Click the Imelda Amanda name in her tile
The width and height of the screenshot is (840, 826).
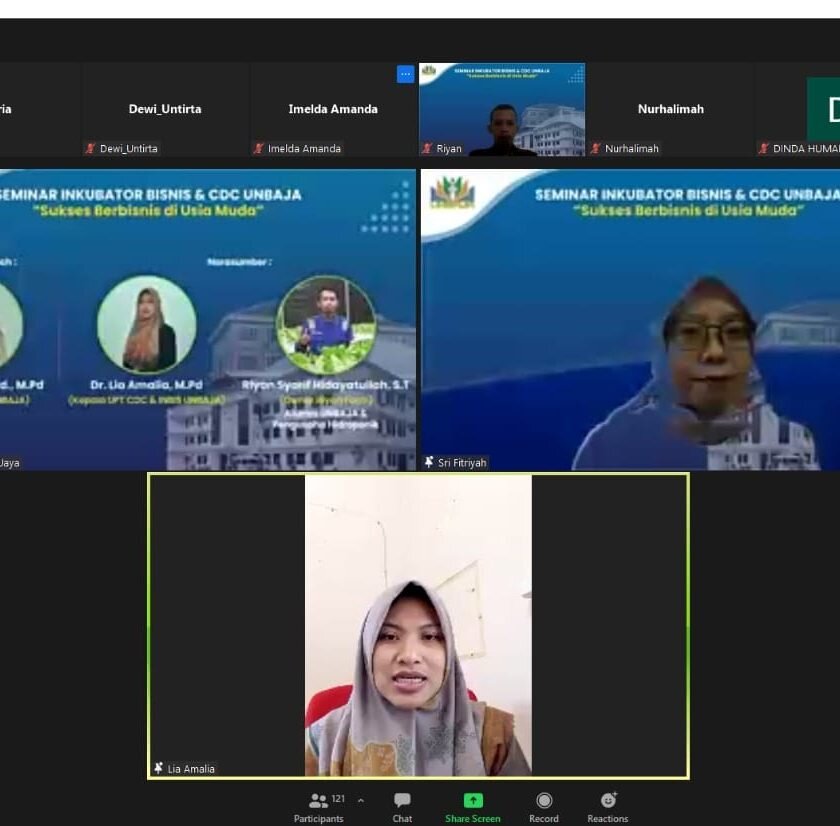pyautogui.click(x=333, y=109)
